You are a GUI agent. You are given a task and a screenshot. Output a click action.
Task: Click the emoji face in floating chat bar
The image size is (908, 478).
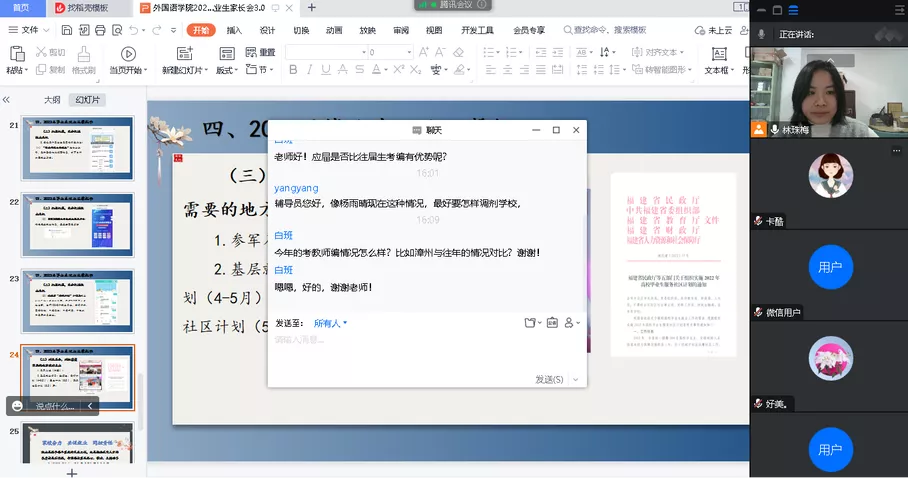pyautogui.click(x=18, y=406)
